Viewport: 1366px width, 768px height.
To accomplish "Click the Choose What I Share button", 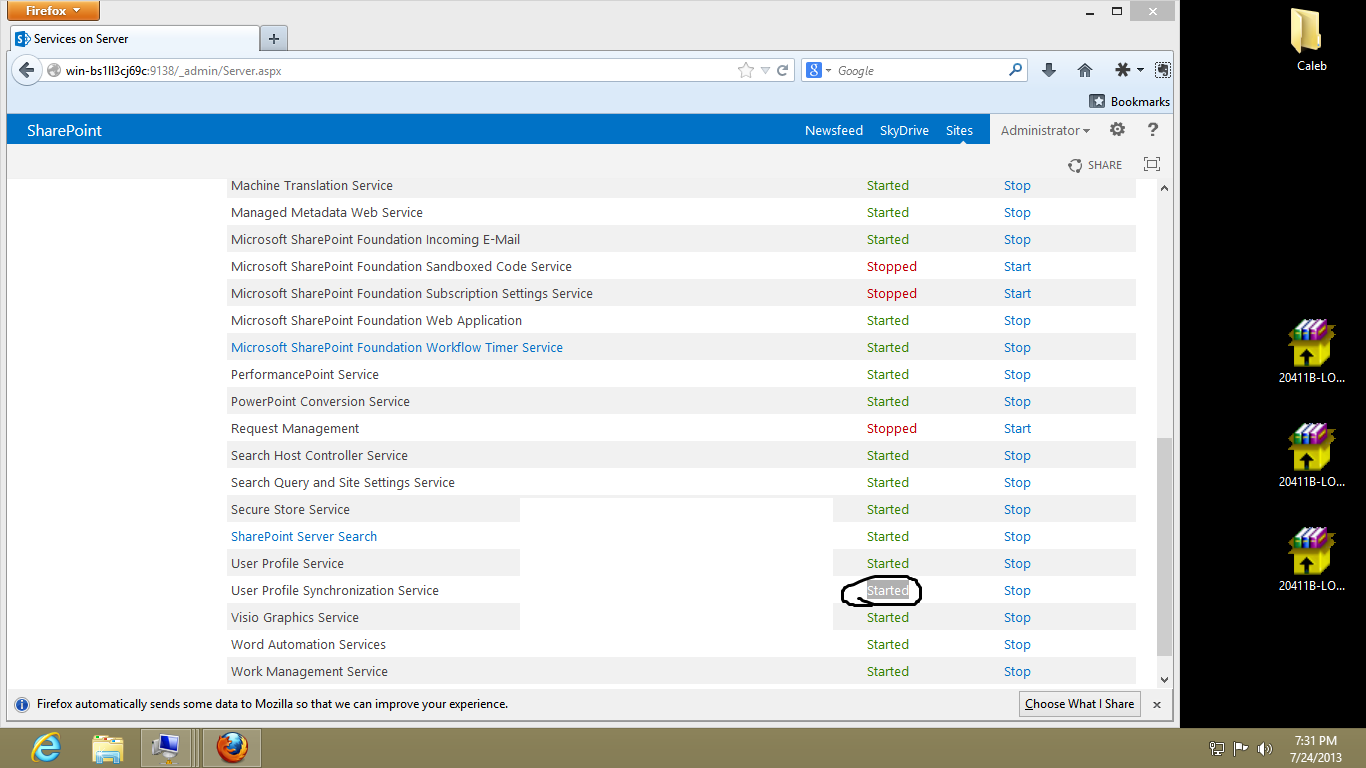I will click(1079, 704).
